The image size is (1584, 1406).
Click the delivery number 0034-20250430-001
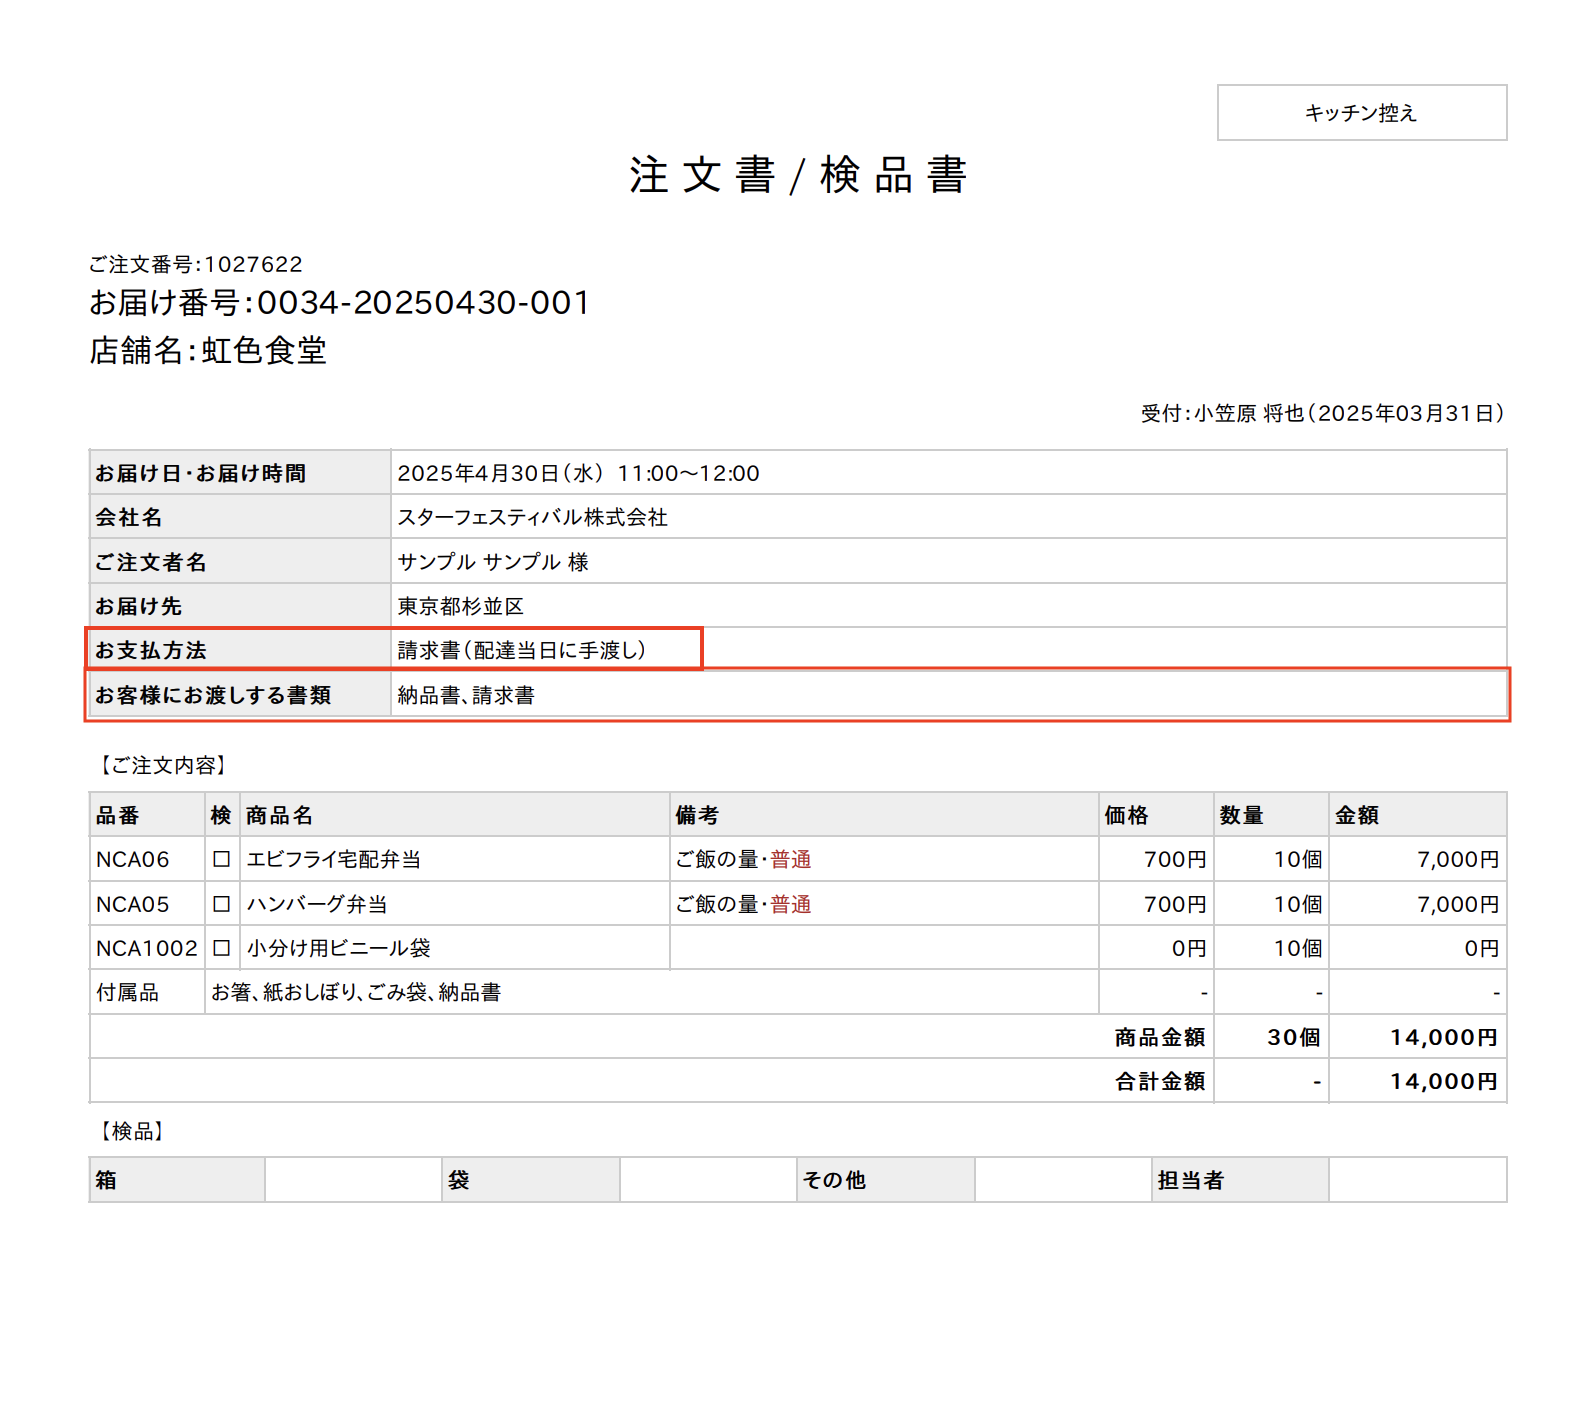pos(424,302)
